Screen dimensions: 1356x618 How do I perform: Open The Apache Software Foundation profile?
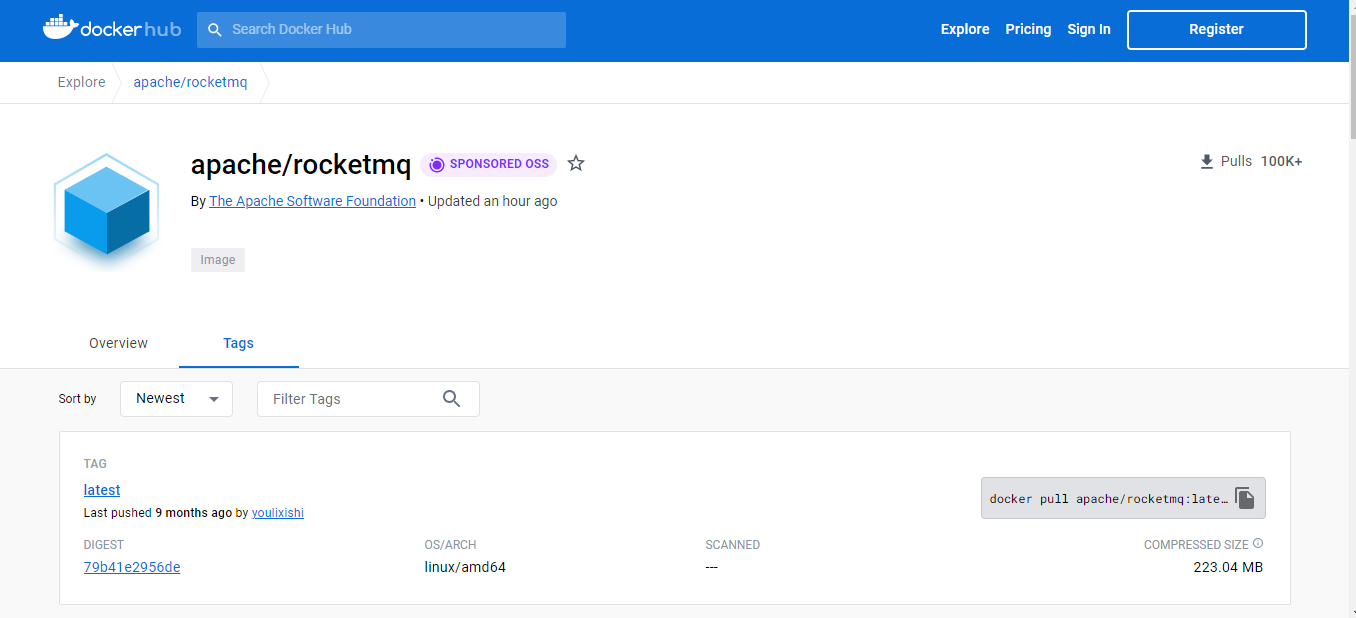[312, 201]
